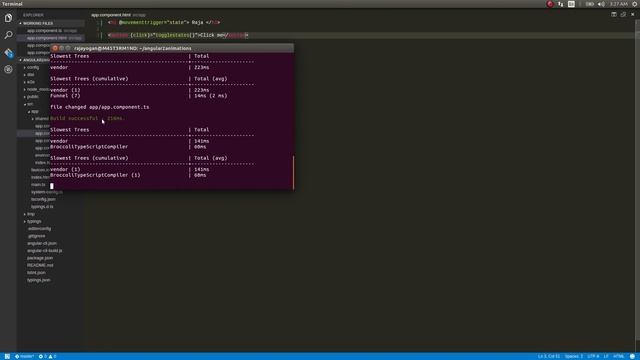Open the .gitignore file

[36, 236]
